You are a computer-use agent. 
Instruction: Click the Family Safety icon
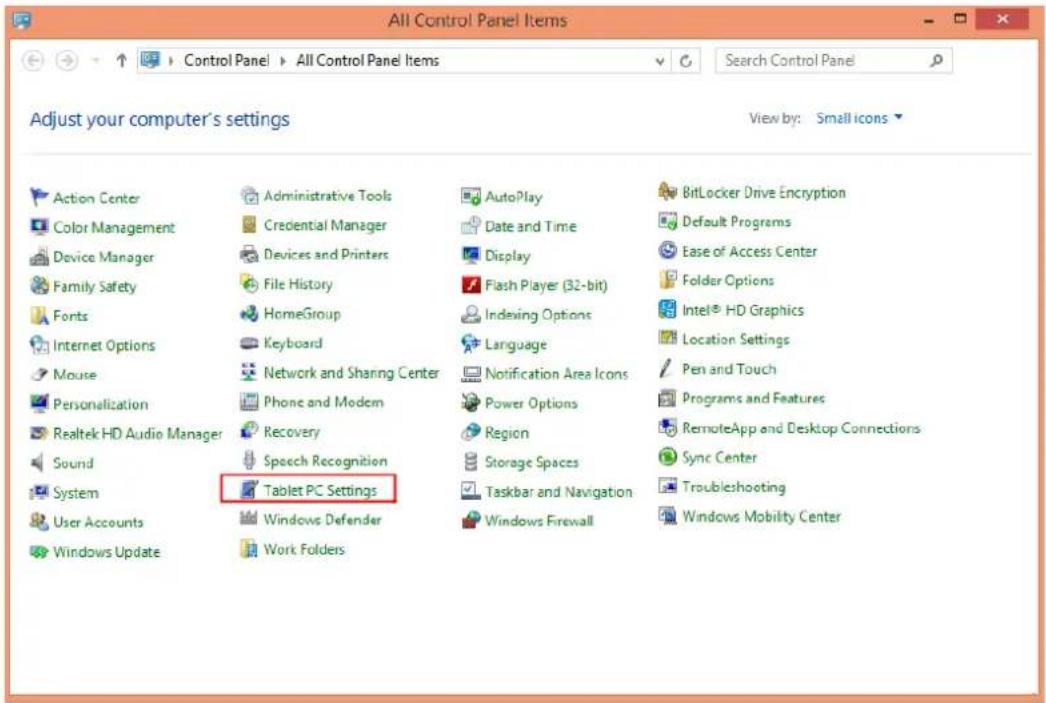pyautogui.click(x=39, y=286)
